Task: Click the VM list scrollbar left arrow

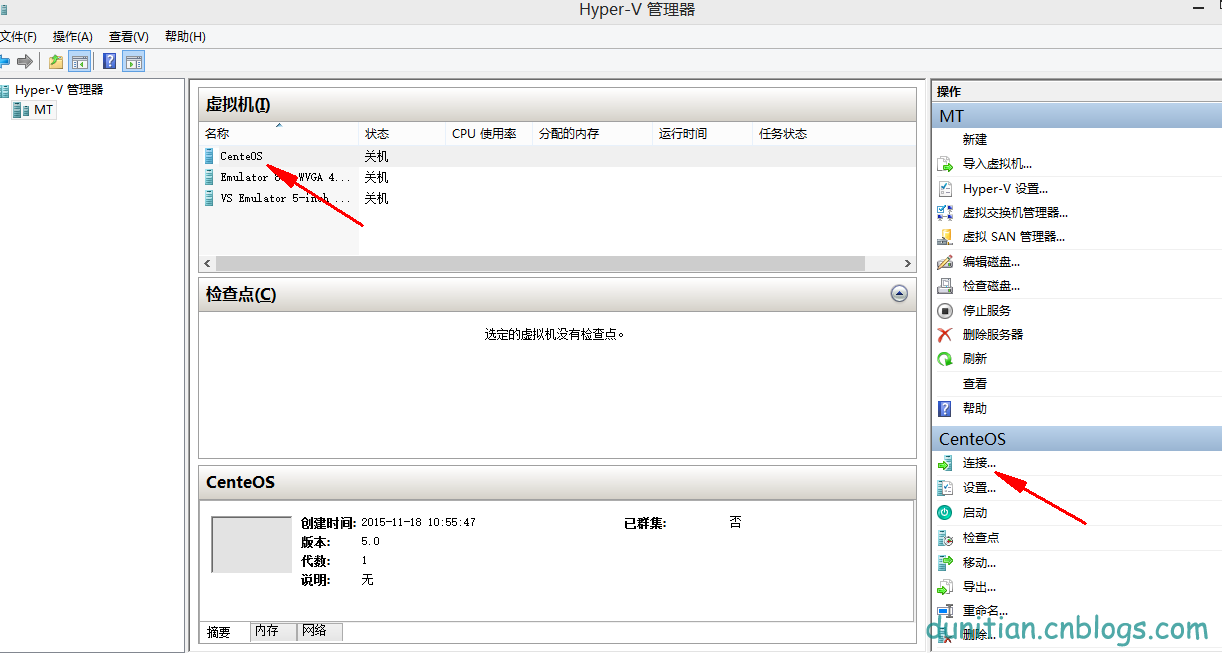Action: click(x=207, y=264)
